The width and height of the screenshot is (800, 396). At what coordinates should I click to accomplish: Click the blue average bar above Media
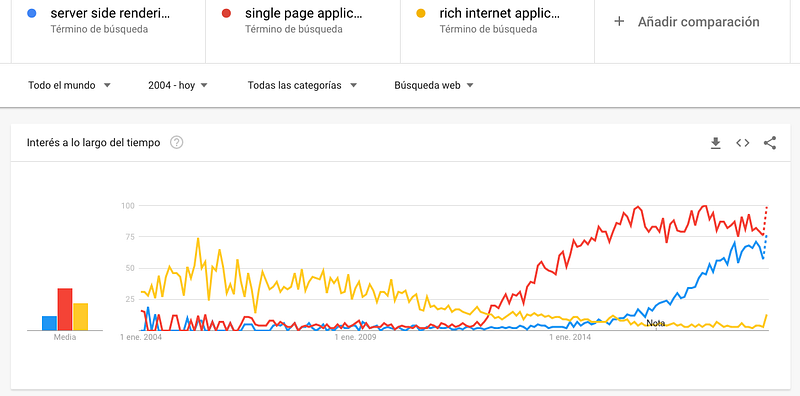[49, 323]
